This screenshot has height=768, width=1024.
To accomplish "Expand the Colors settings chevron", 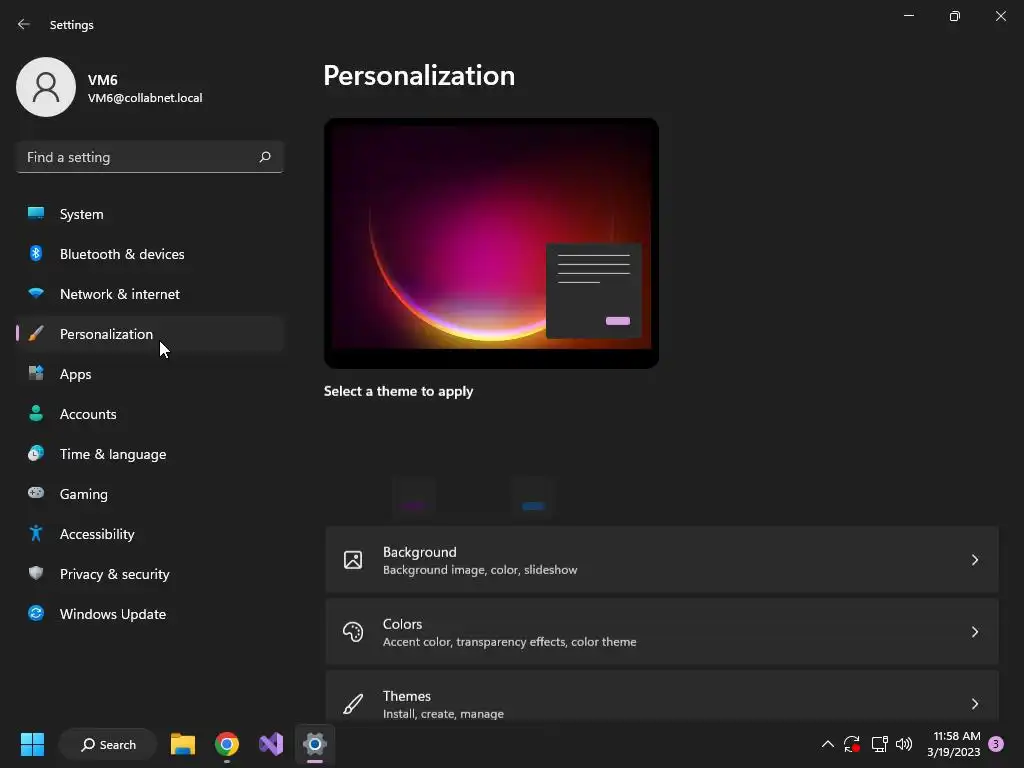I will (x=974, y=632).
